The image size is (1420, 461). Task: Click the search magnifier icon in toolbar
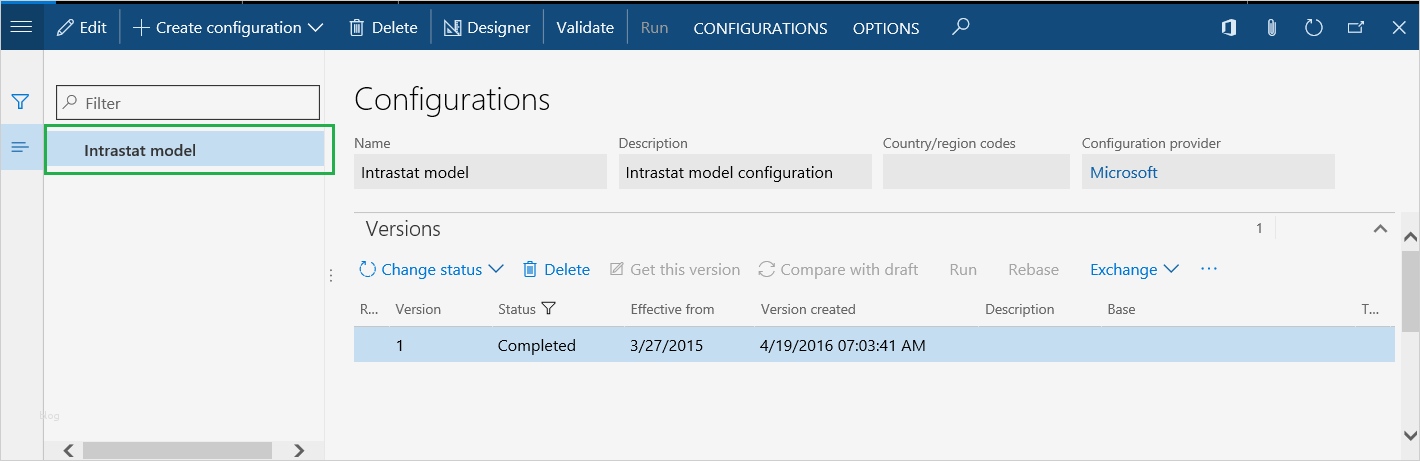(x=960, y=27)
